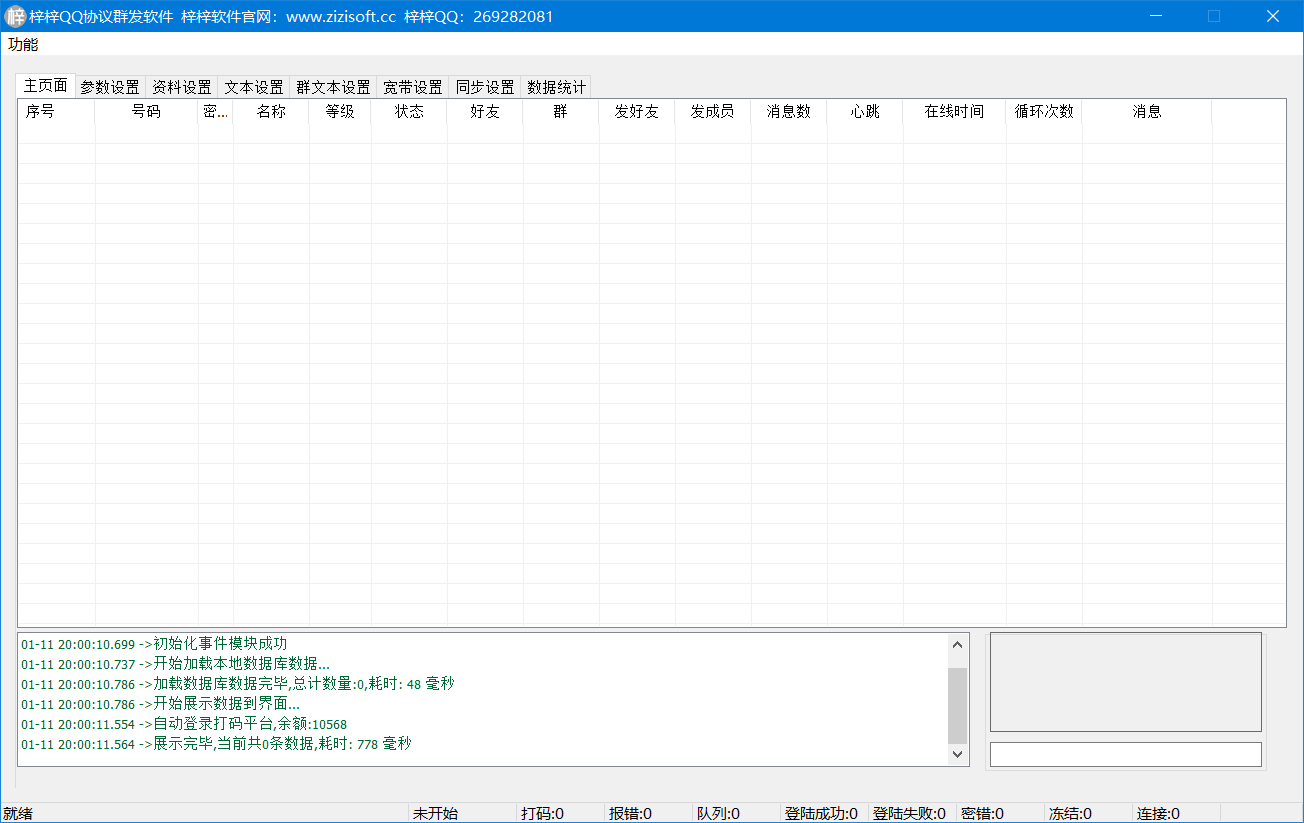
Task: Switch to the 参数设置 tab
Action: pyautogui.click(x=110, y=87)
